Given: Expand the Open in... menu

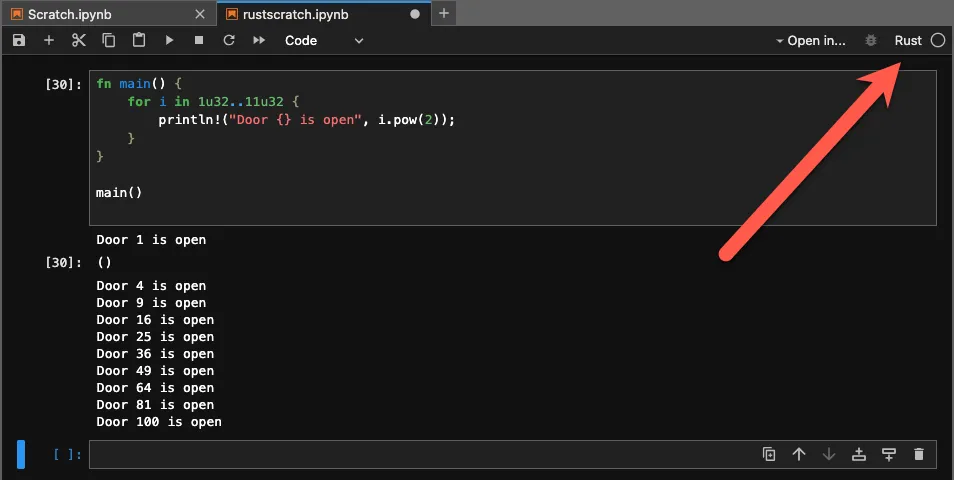Looking at the screenshot, I should click(x=810, y=41).
